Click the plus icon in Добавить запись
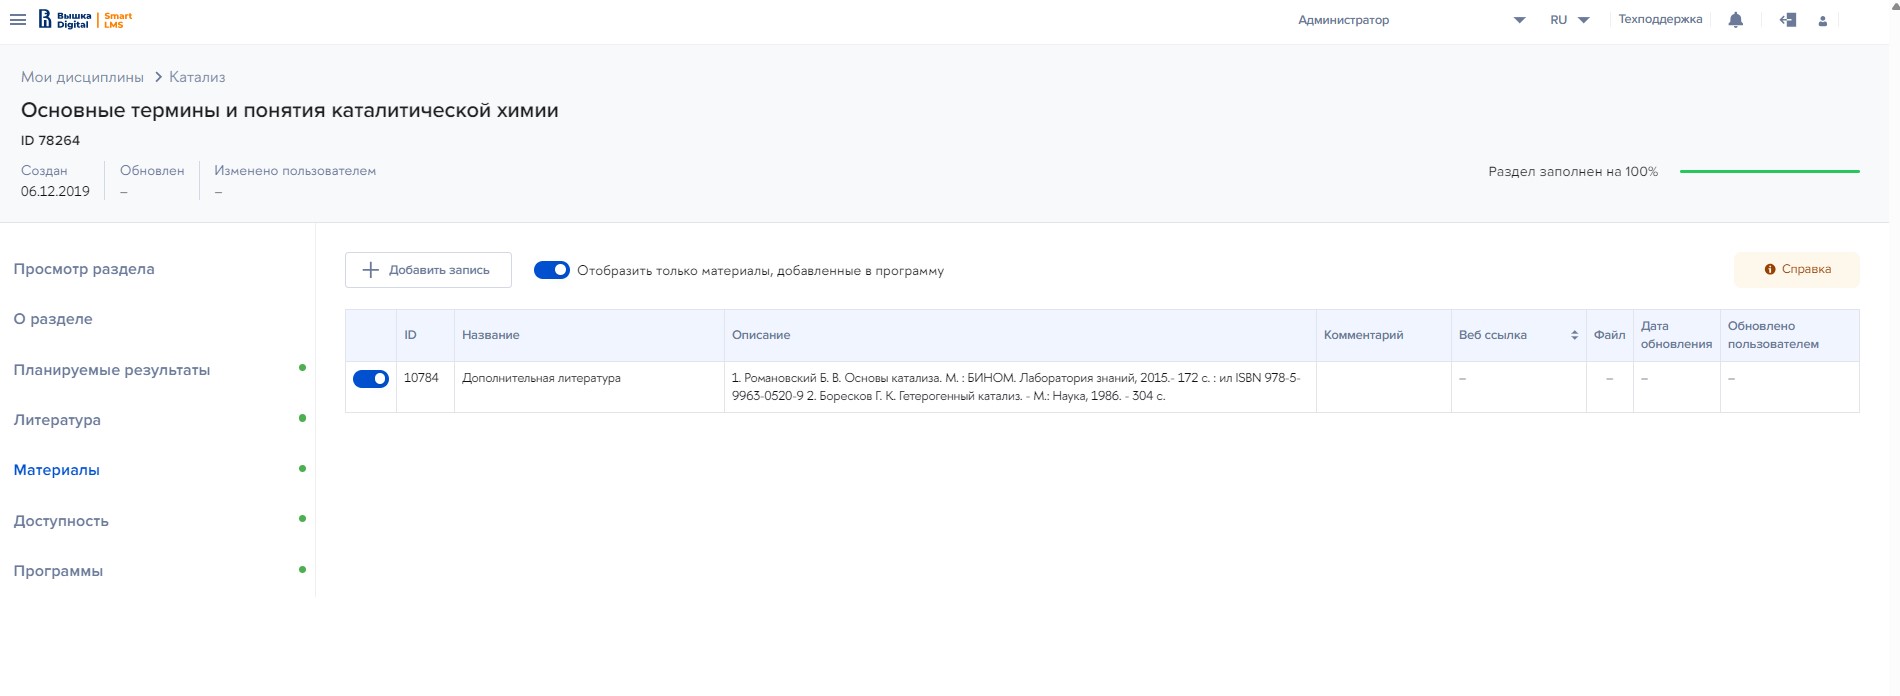1900x696 pixels. tap(370, 270)
